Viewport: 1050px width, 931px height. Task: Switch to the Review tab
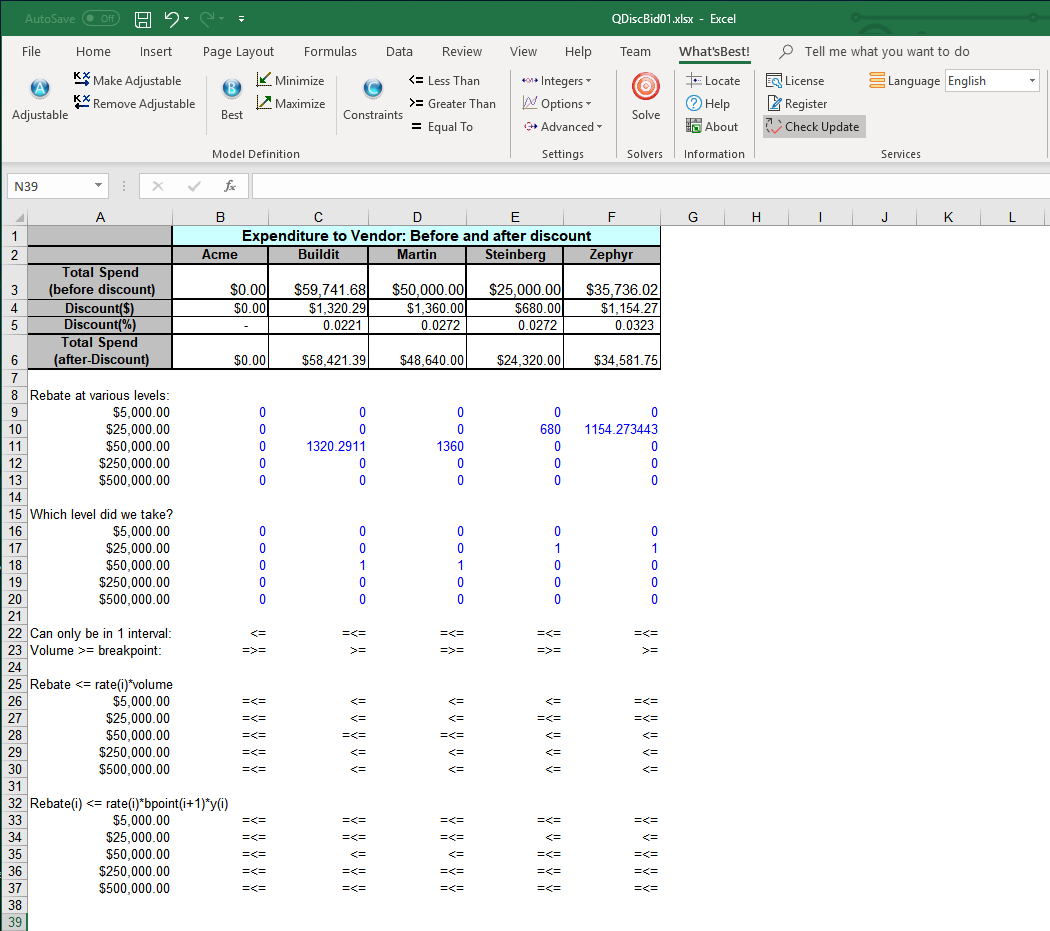[461, 52]
